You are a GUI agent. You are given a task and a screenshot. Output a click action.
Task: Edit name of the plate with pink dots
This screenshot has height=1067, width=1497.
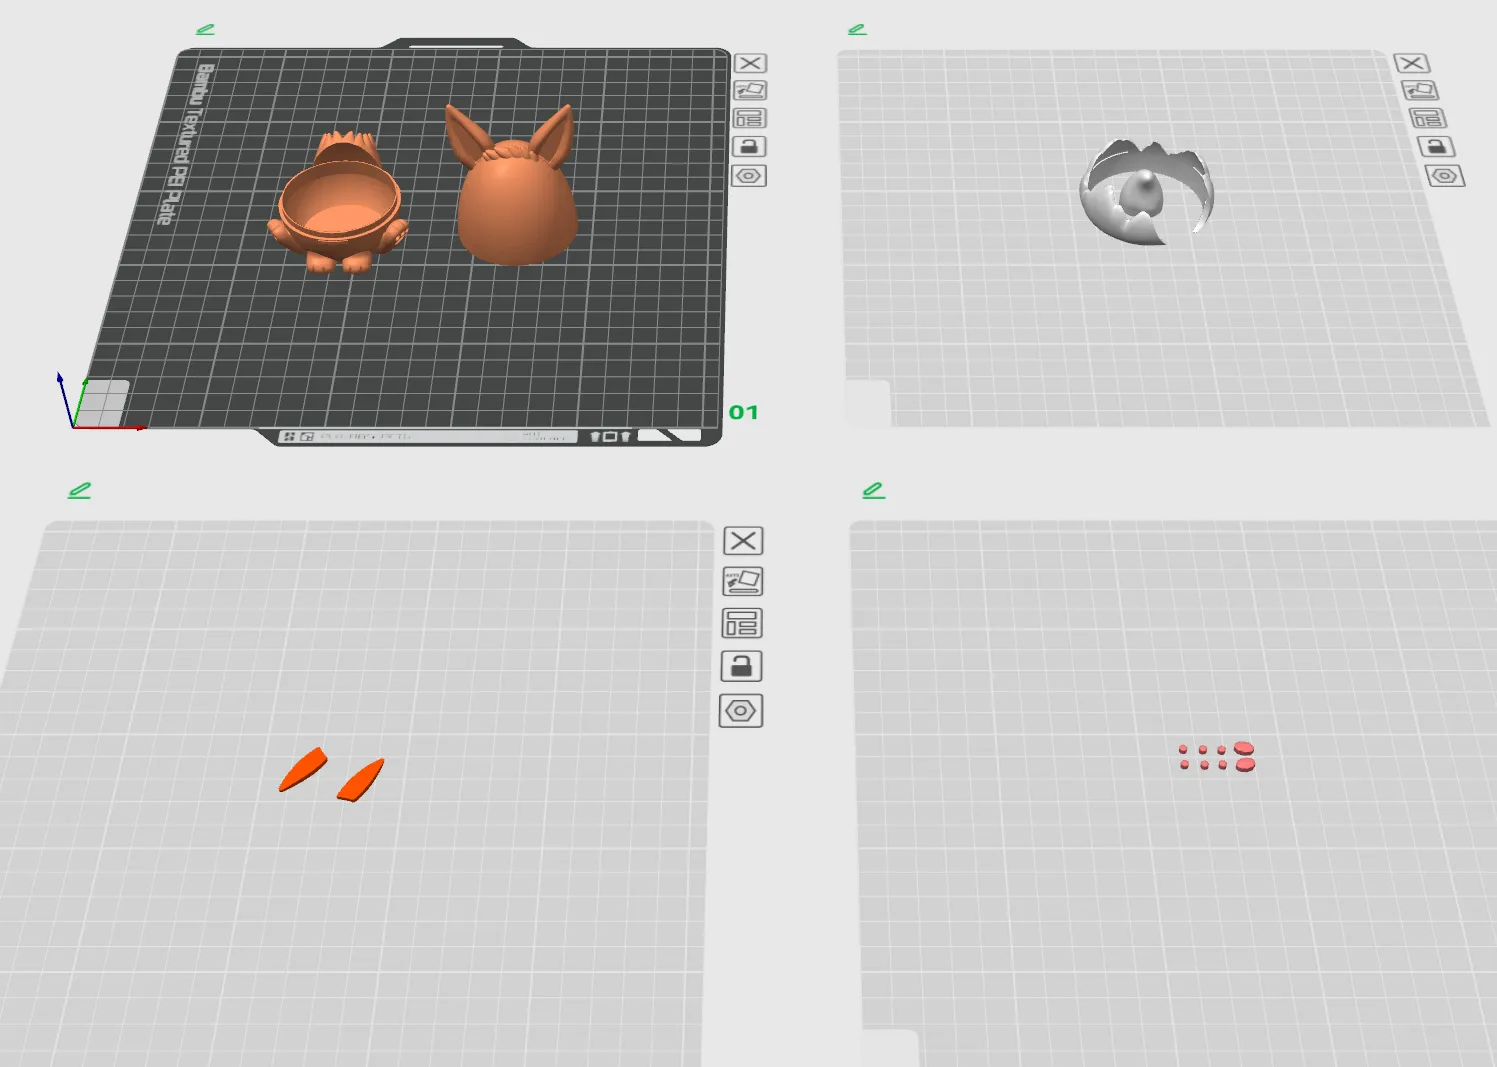coord(874,490)
